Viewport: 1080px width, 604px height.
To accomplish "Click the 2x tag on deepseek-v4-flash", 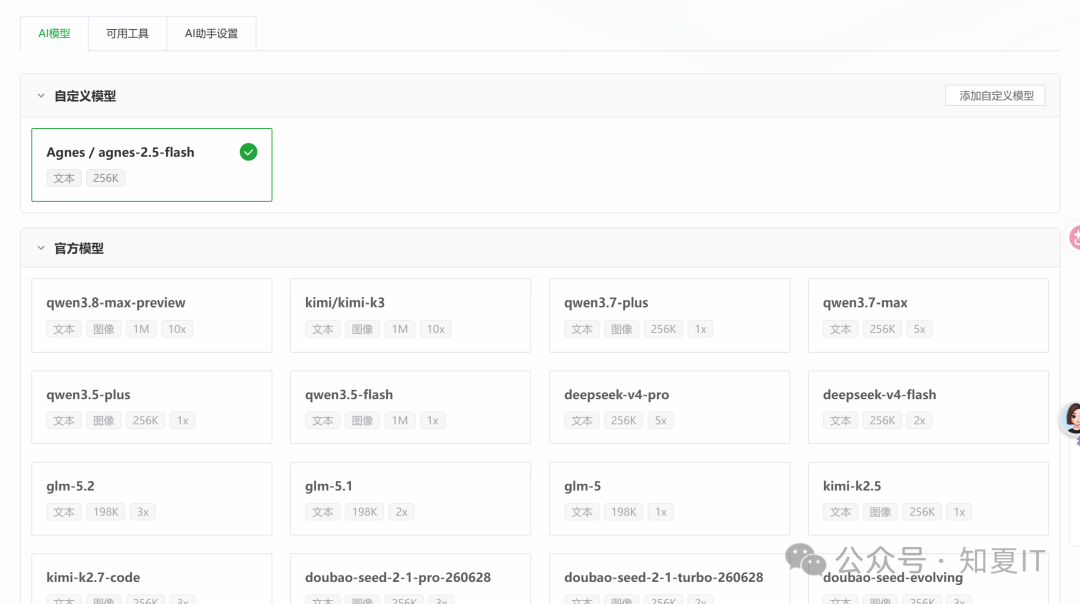I will click(x=920, y=421).
